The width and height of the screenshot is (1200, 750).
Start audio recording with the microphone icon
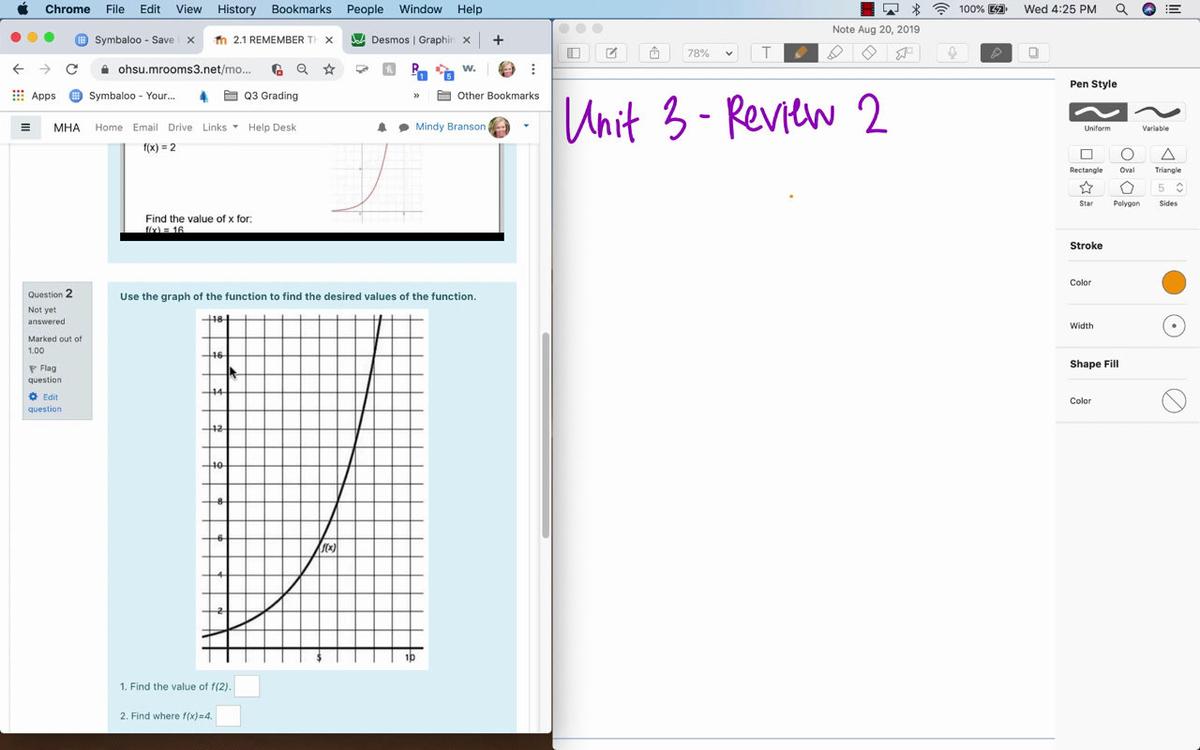click(x=952, y=53)
